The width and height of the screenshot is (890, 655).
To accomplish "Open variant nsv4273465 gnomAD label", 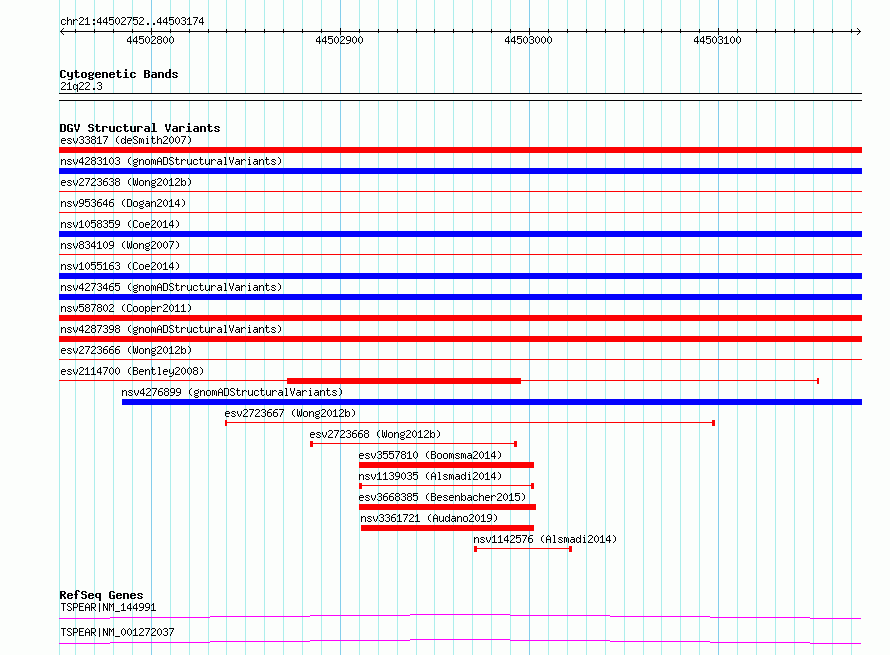I will coord(171,287).
